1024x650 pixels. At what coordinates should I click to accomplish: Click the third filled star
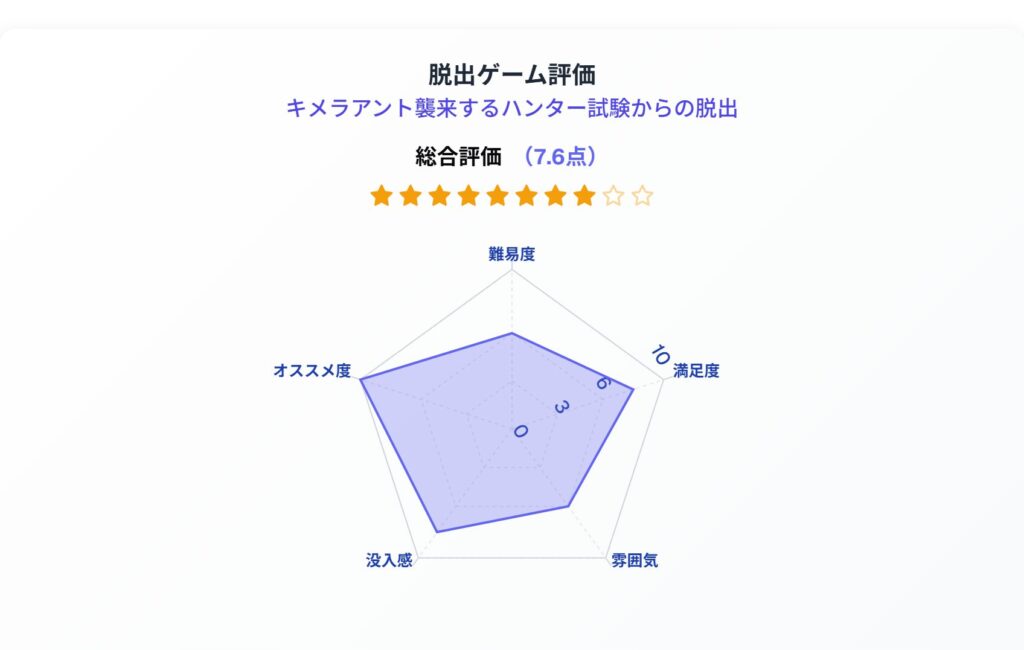440,195
